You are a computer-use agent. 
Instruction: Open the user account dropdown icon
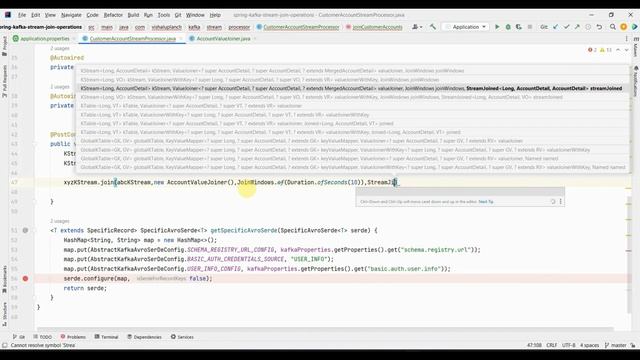[x=417, y=27]
